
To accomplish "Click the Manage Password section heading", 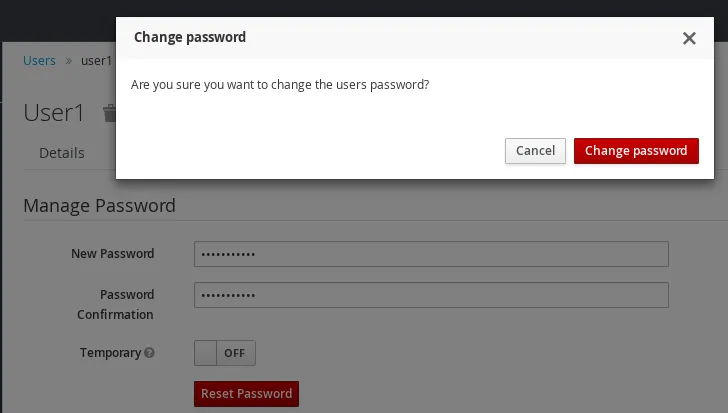I will point(99,206).
